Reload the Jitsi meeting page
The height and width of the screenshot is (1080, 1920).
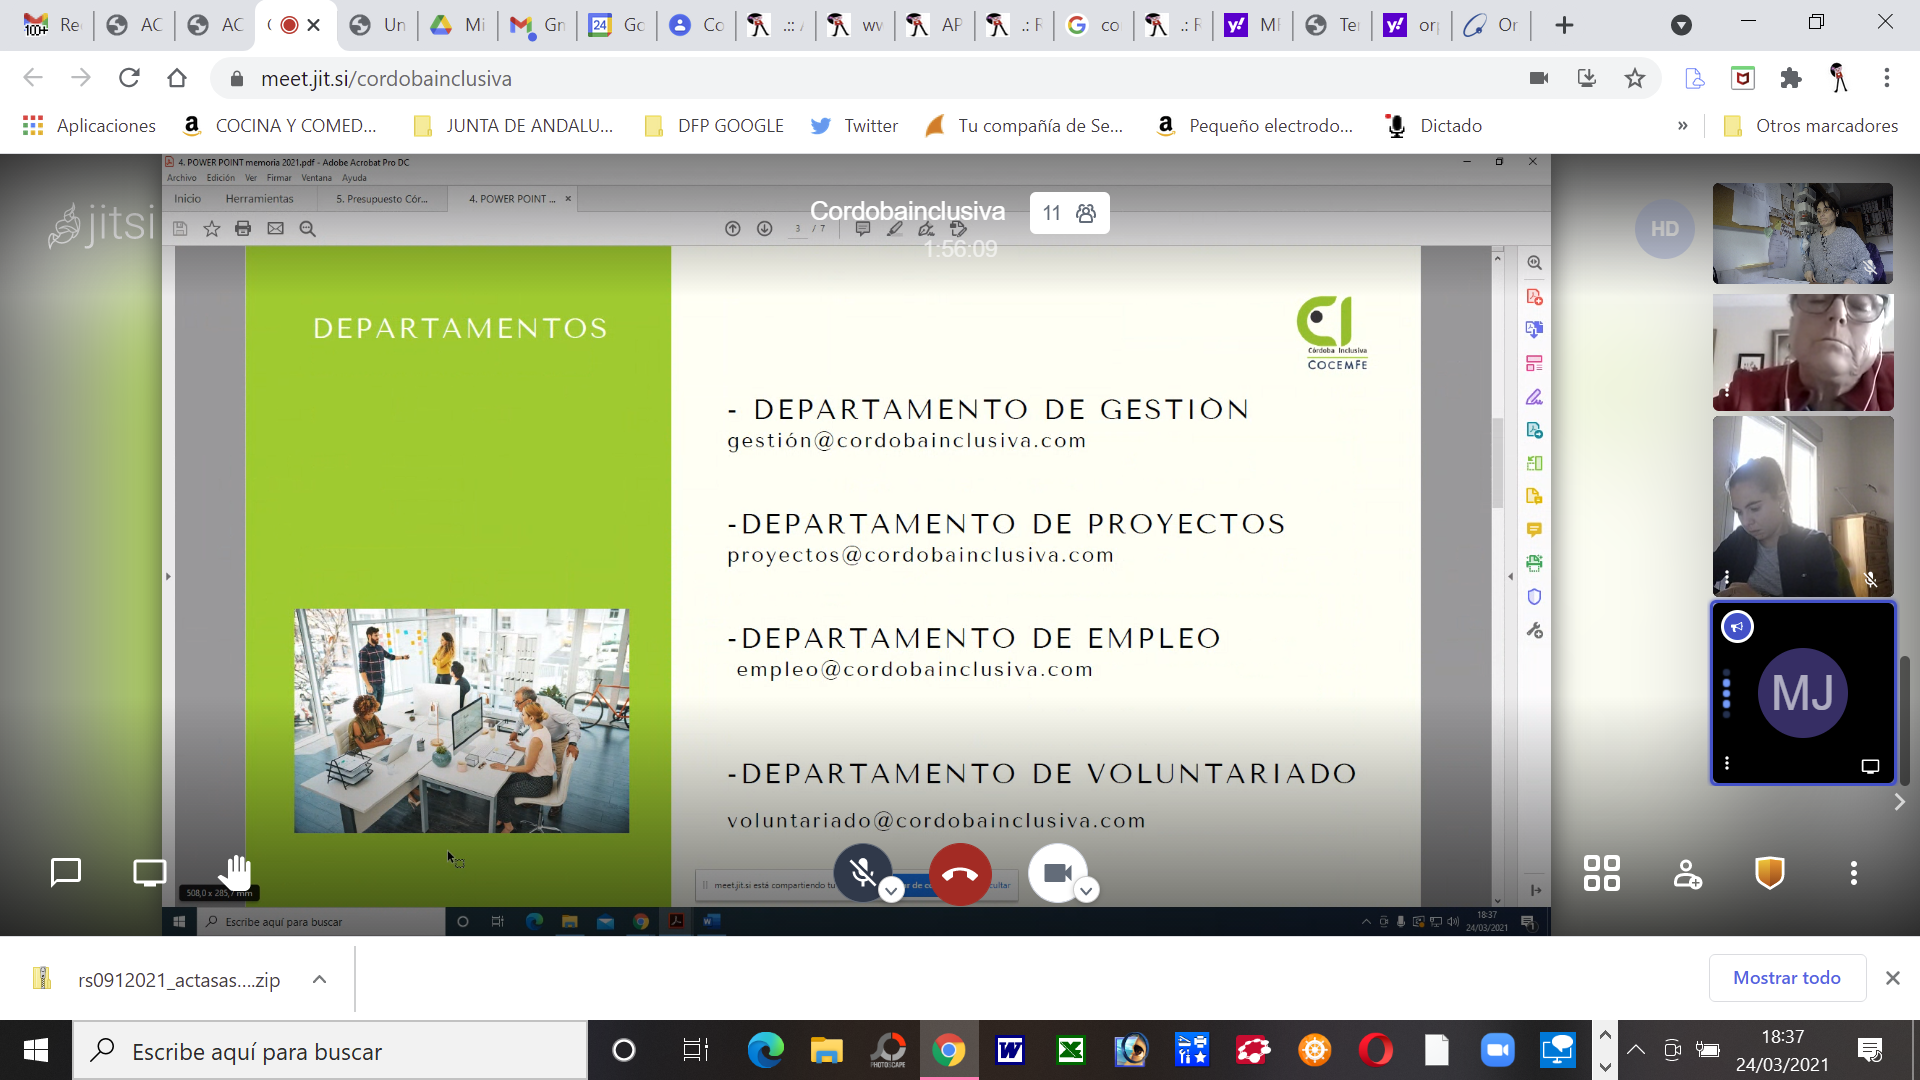click(x=129, y=78)
